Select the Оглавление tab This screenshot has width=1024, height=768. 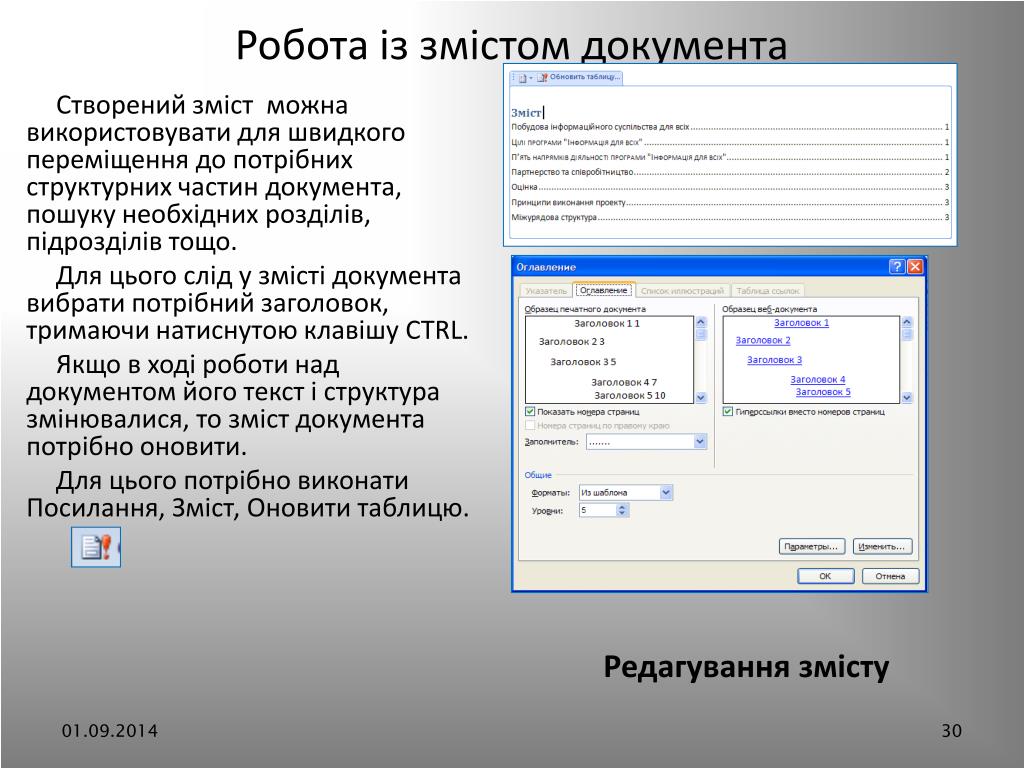tap(603, 290)
